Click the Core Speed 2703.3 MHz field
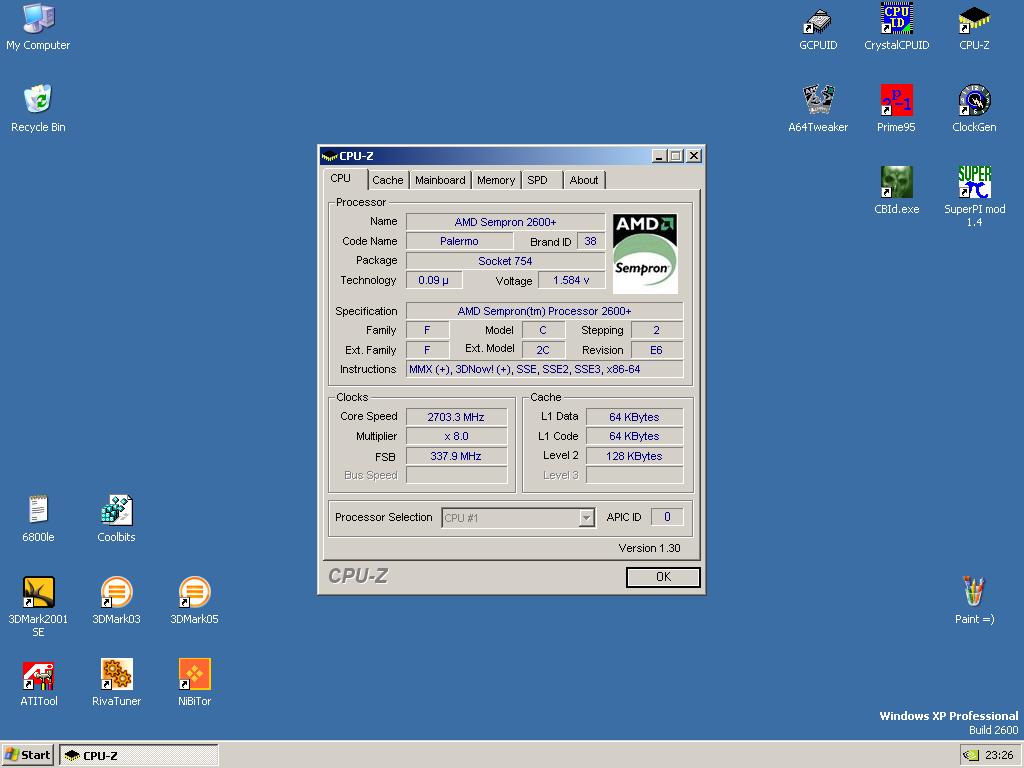This screenshot has height=768, width=1024. coord(456,417)
